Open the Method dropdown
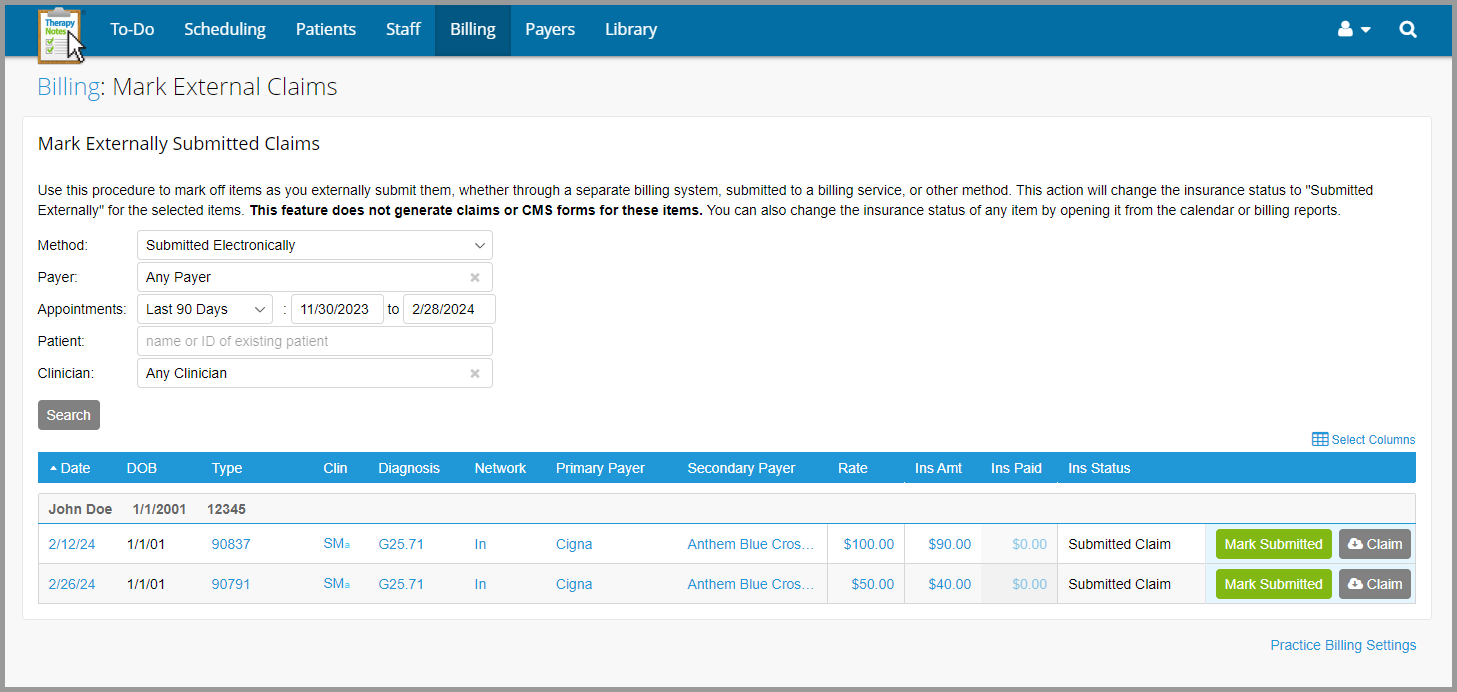This screenshot has width=1457, height=692. click(x=313, y=244)
